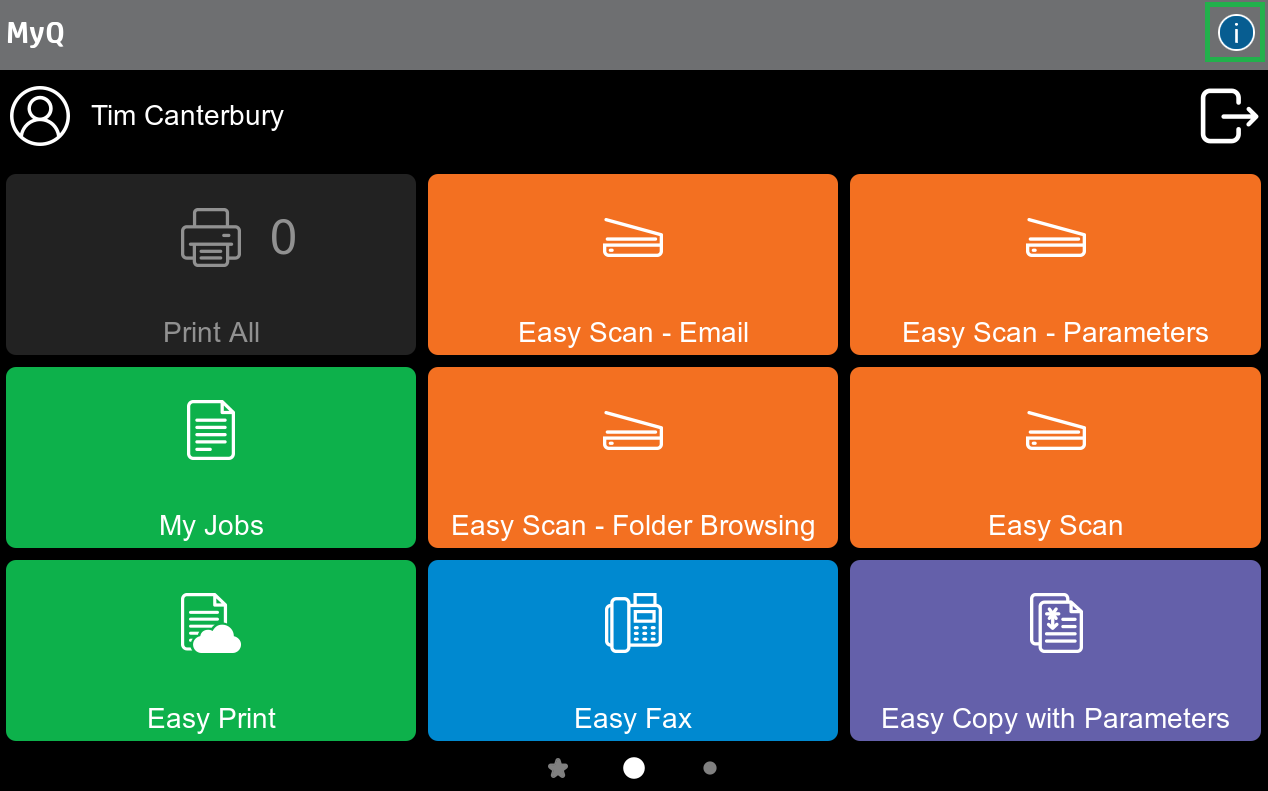Click scanner icon on Easy Scan - Folder Browsing
1268x791 pixels.
point(633,431)
